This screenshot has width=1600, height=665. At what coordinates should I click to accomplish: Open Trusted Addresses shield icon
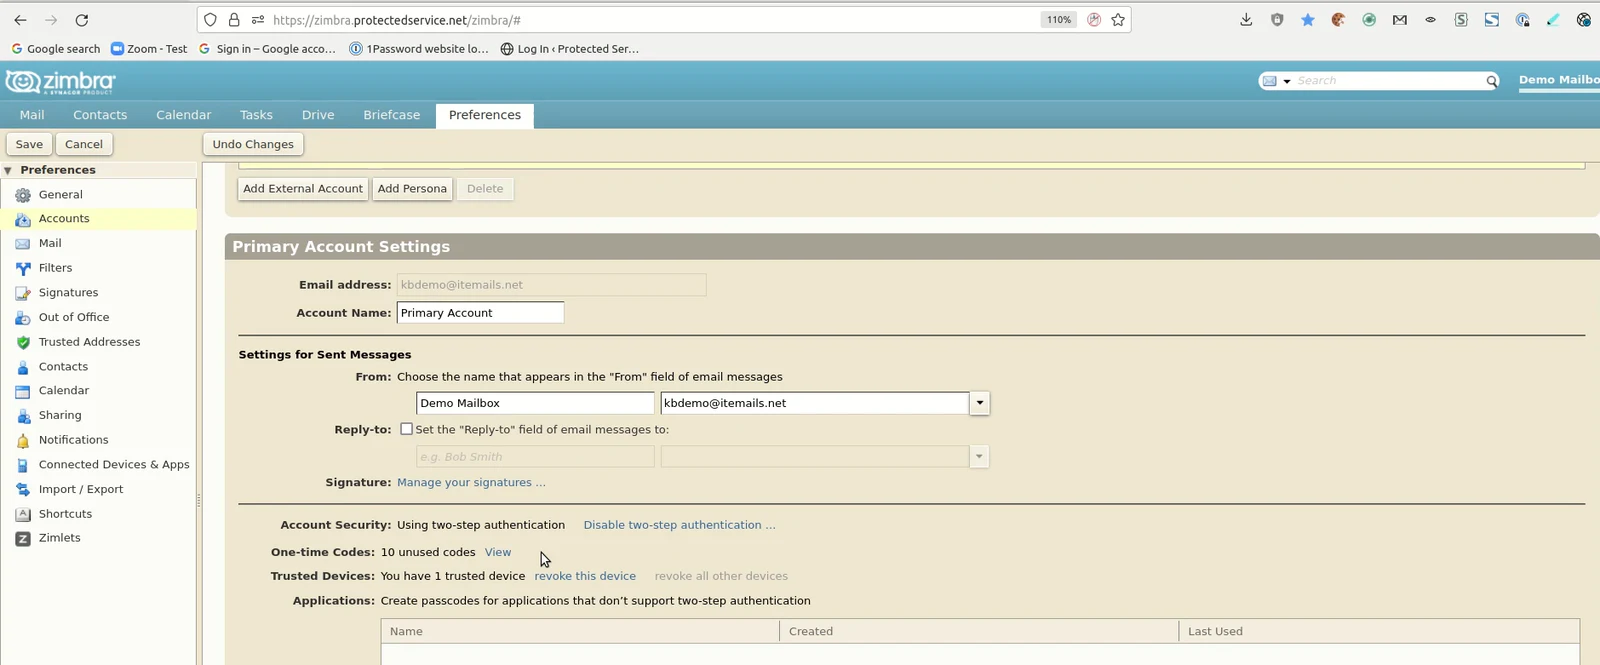[x=23, y=342]
